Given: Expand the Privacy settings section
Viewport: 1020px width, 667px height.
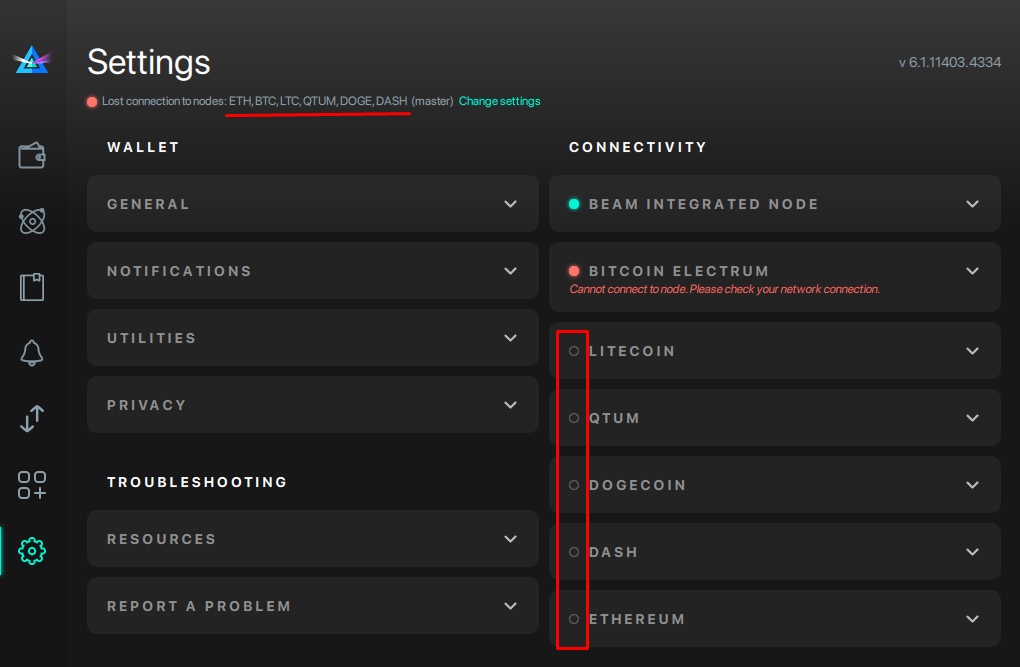Looking at the screenshot, I should coord(510,405).
